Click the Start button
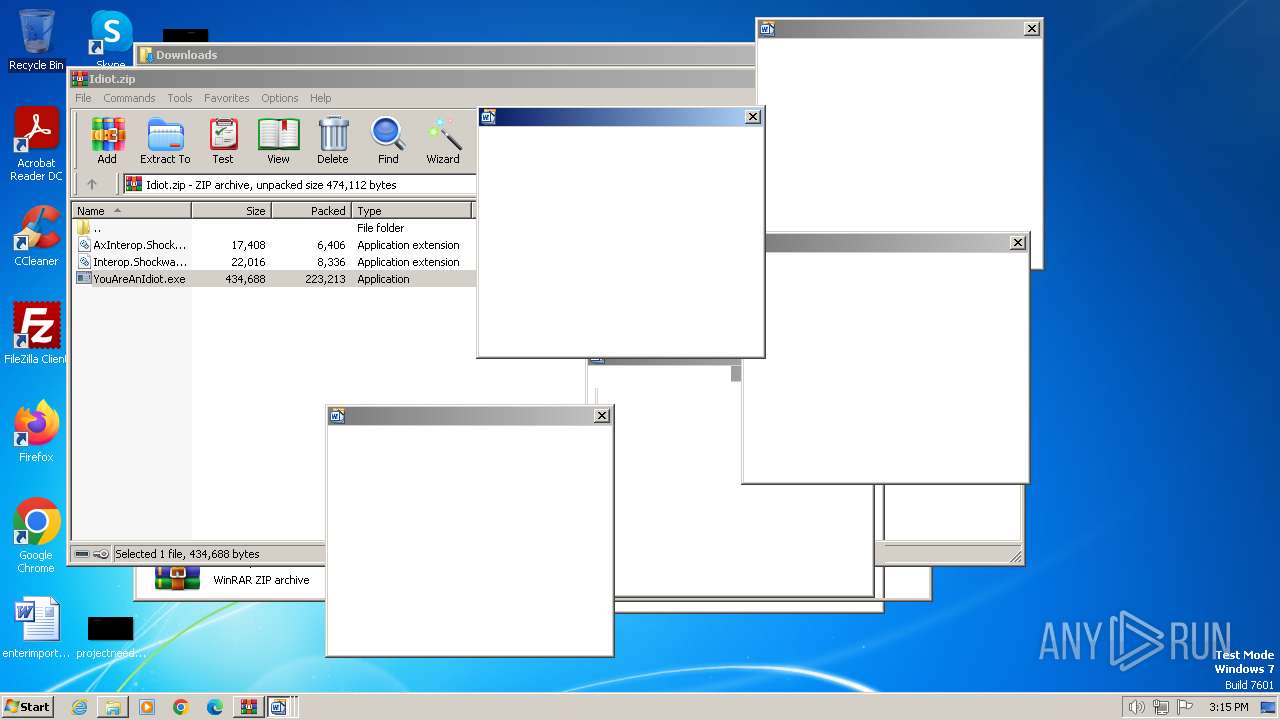 pos(27,706)
